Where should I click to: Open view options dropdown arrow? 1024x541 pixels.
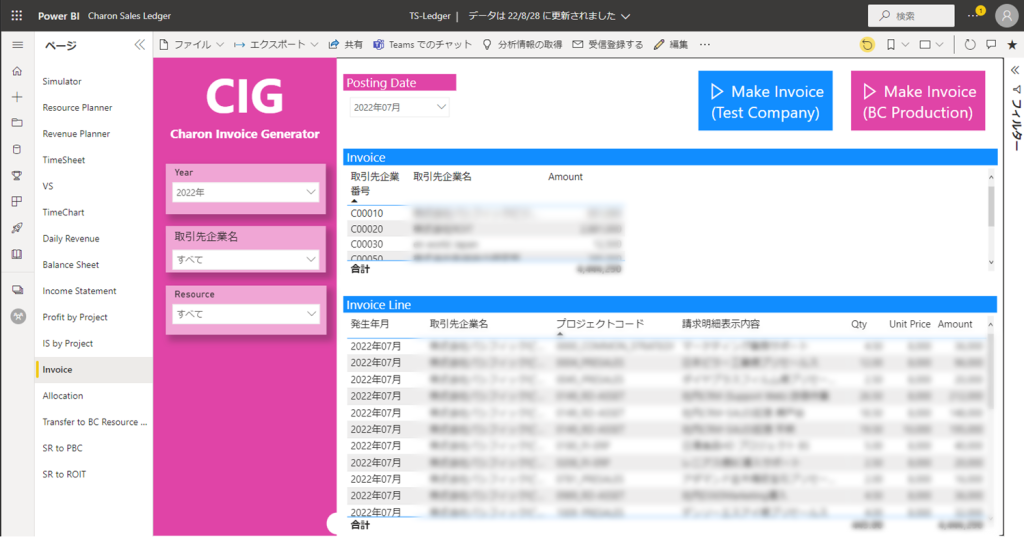[x=940, y=44]
